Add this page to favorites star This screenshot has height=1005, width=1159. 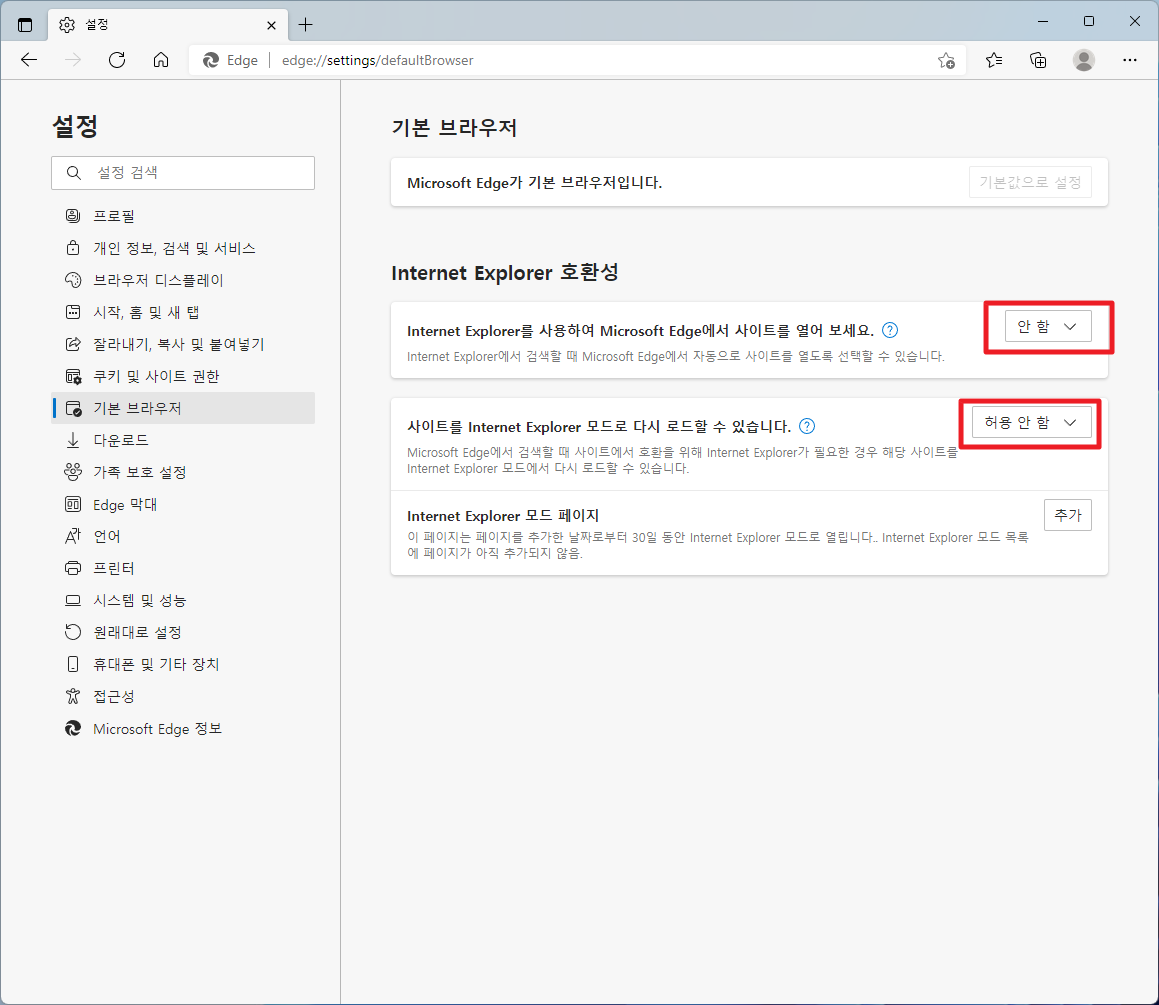click(946, 61)
